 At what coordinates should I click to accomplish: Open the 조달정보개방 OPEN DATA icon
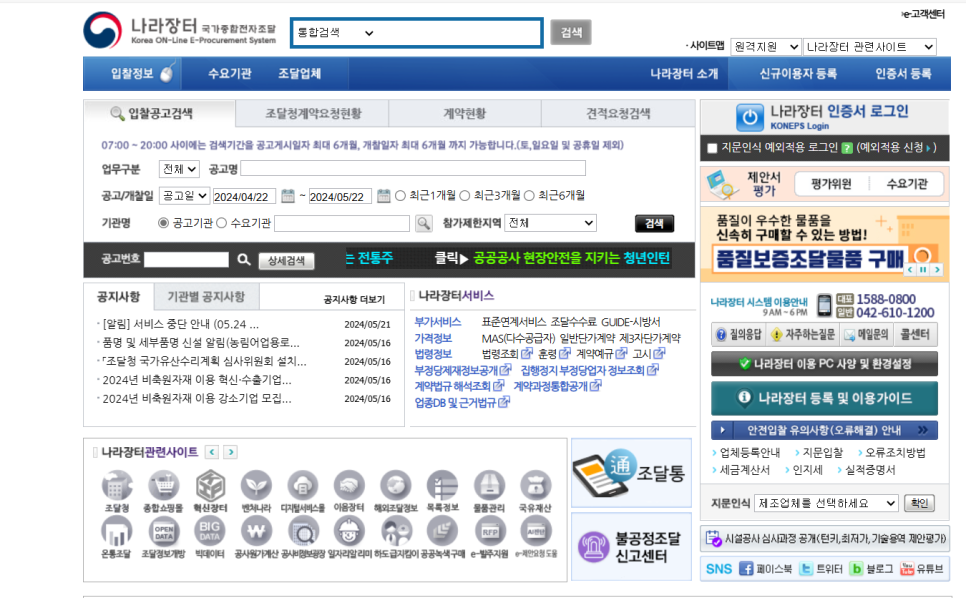pyautogui.click(x=163, y=531)
